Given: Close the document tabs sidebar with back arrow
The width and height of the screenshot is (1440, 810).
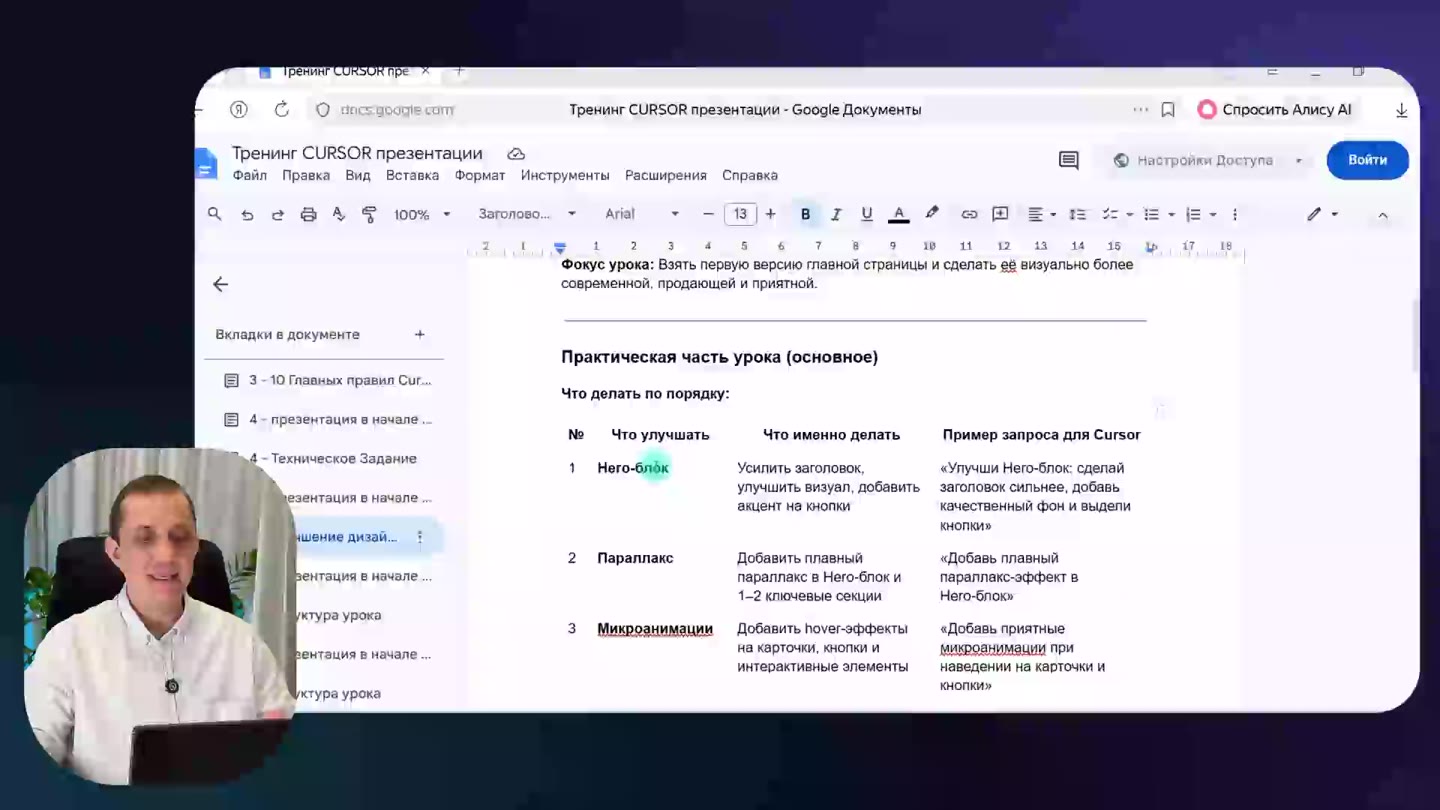Looking at the screenshot, I should [221, 285].
